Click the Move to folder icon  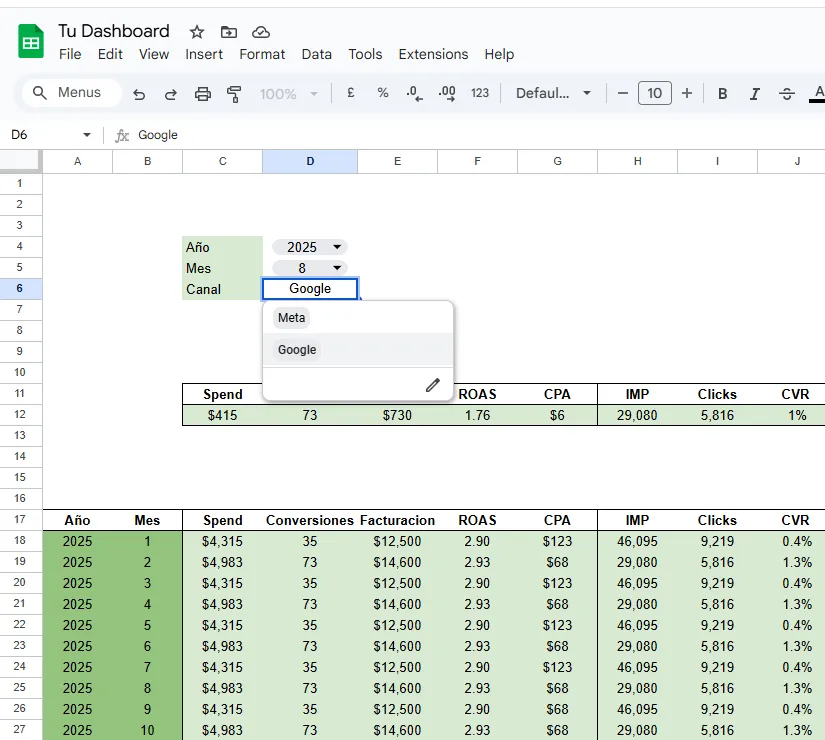pos(229,32)
